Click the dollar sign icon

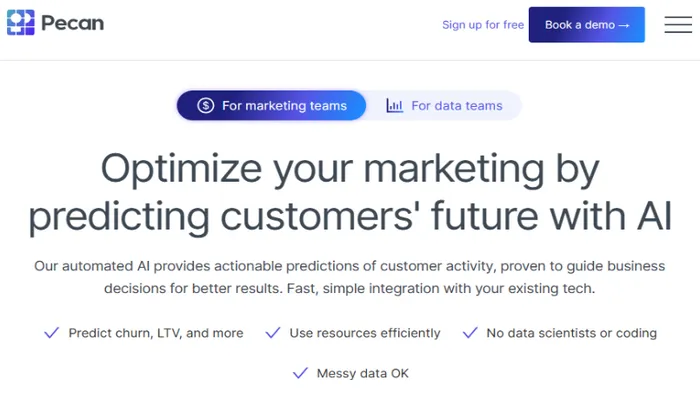tap(206, 105)
